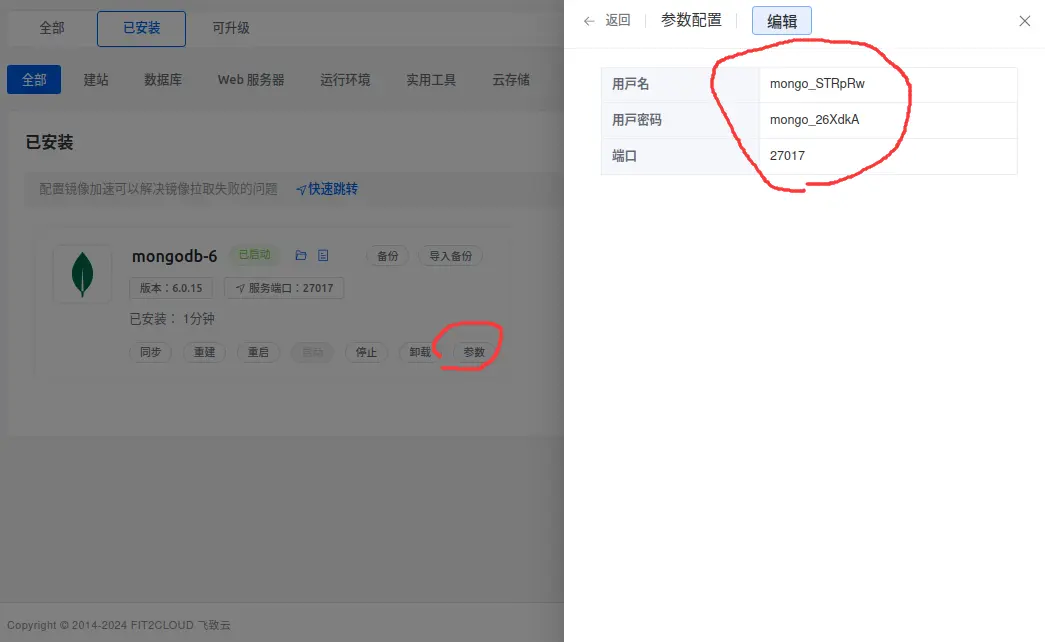Open parameters via the 参数 button
This screenshot has height=642, width=1045.
[x=473, y=352]
